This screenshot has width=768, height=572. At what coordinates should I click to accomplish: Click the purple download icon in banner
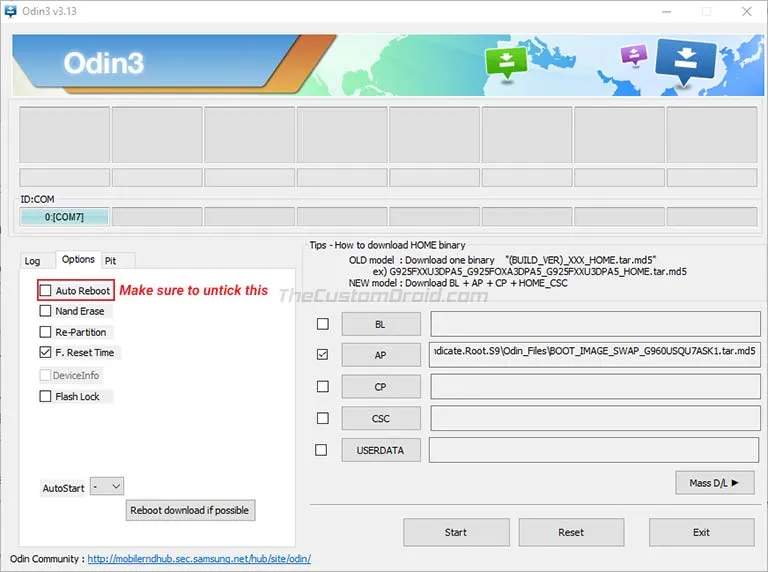click(634, 54)
